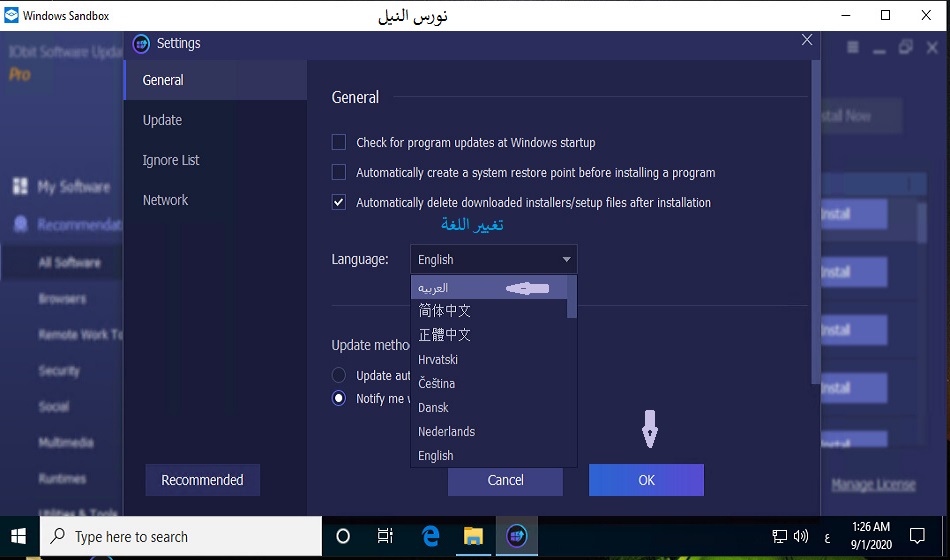
Task: Open File Explorer from the taskbar
Action: click(x=473, y=537)
